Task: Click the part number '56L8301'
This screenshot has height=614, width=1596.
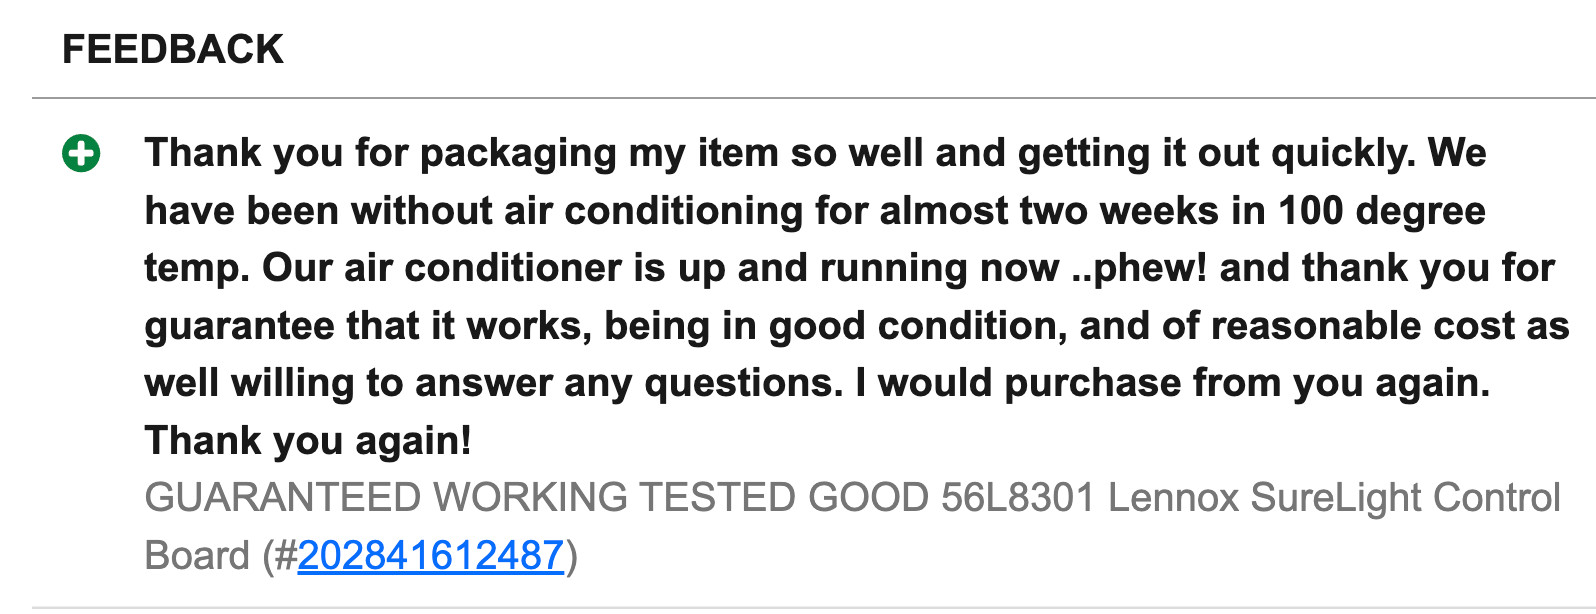Action: click(1018, 498)
